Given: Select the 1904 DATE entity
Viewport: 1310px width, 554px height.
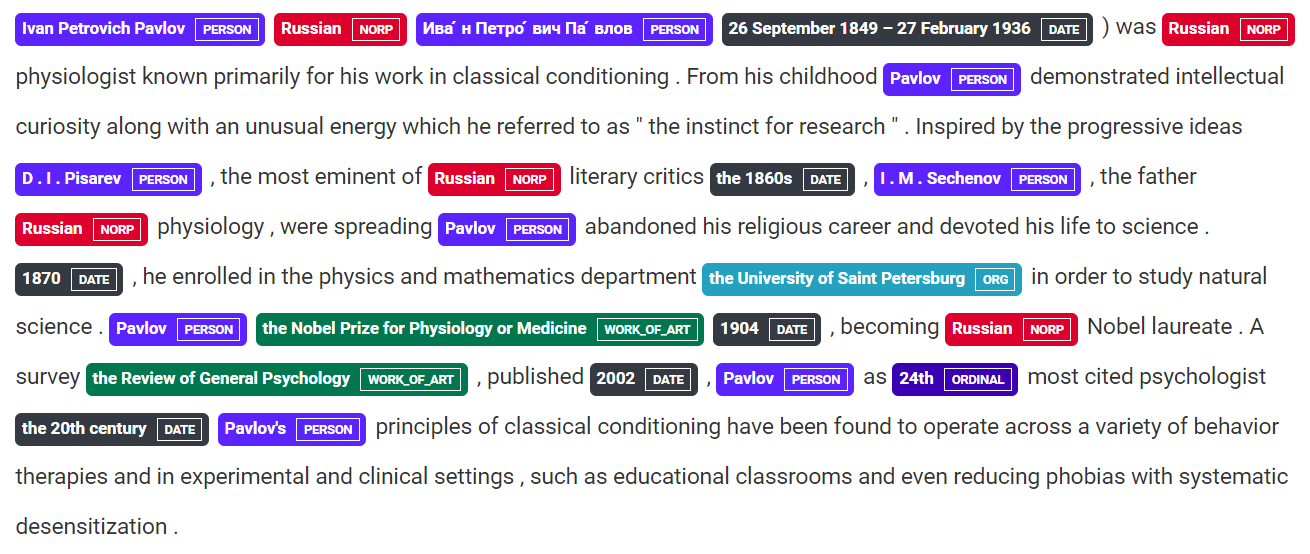Looking at the screenshot, I should 766,329.
